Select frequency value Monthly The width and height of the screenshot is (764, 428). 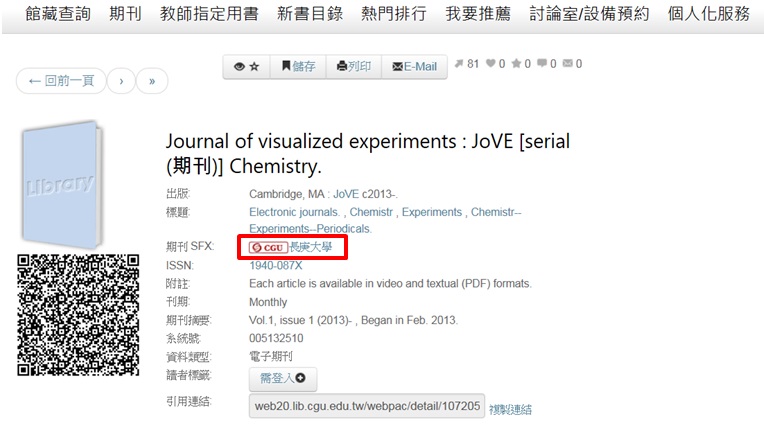click(x=268, y=302)
